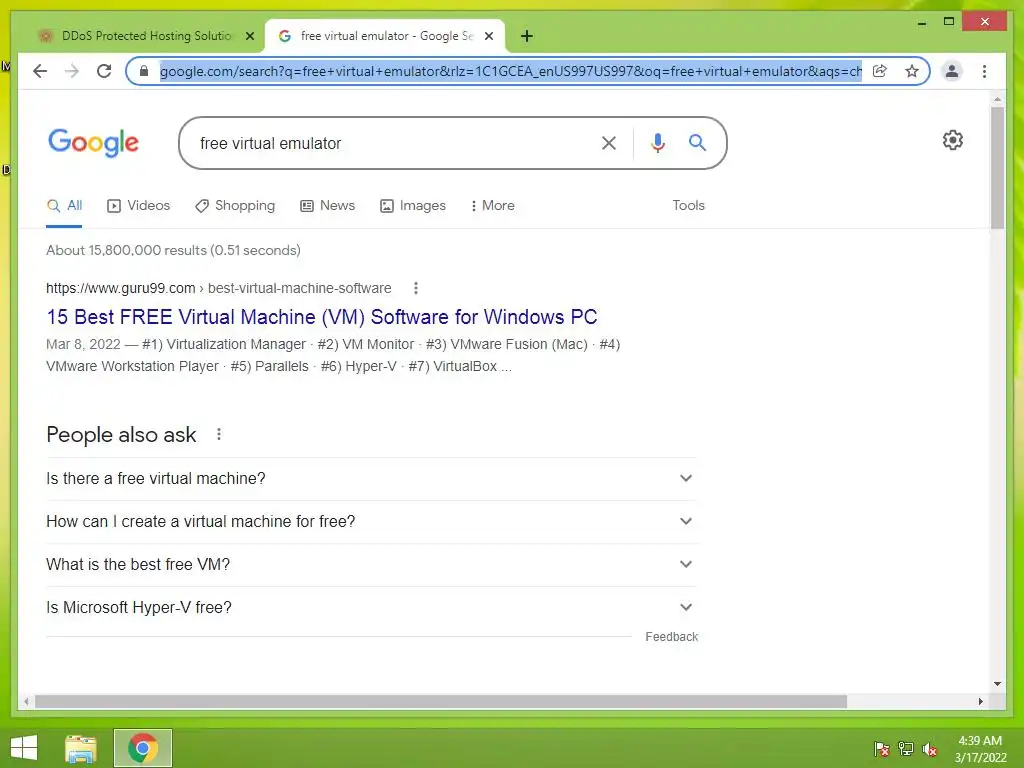Viewport: 1024px width, 768px height.
Task: Open options dots beside guru99 result URL
Action: (416, 288)
